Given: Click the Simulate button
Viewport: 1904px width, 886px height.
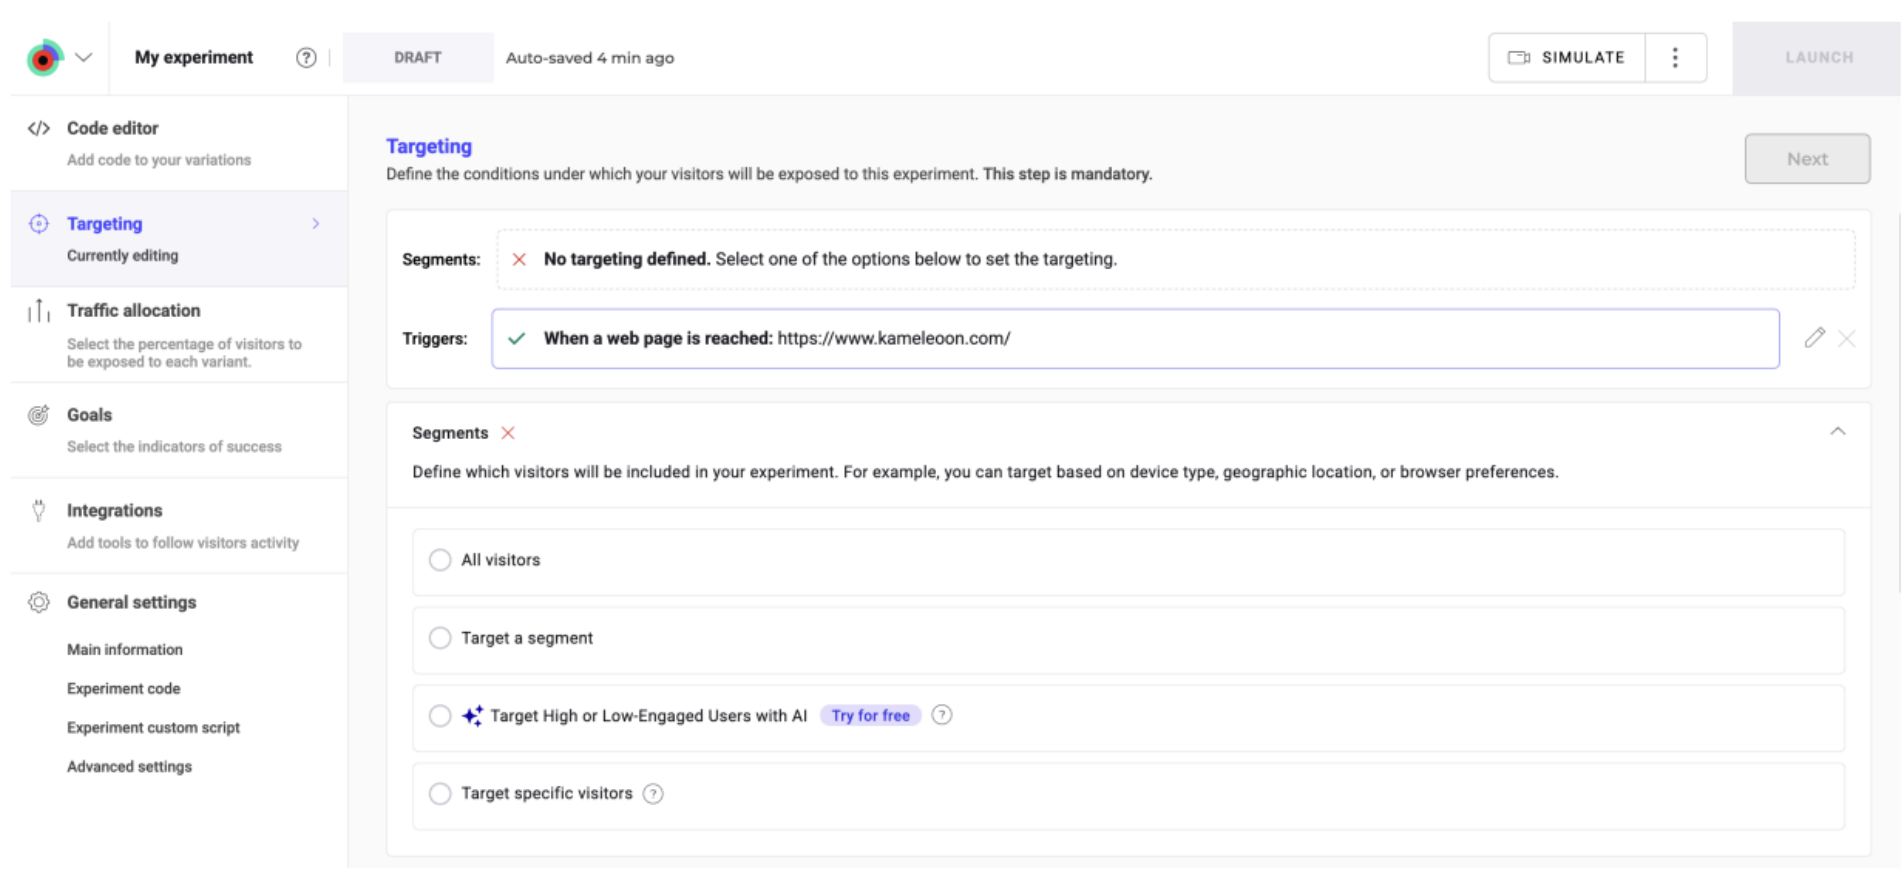Looking at the screenshot, I should point(1567,58).
